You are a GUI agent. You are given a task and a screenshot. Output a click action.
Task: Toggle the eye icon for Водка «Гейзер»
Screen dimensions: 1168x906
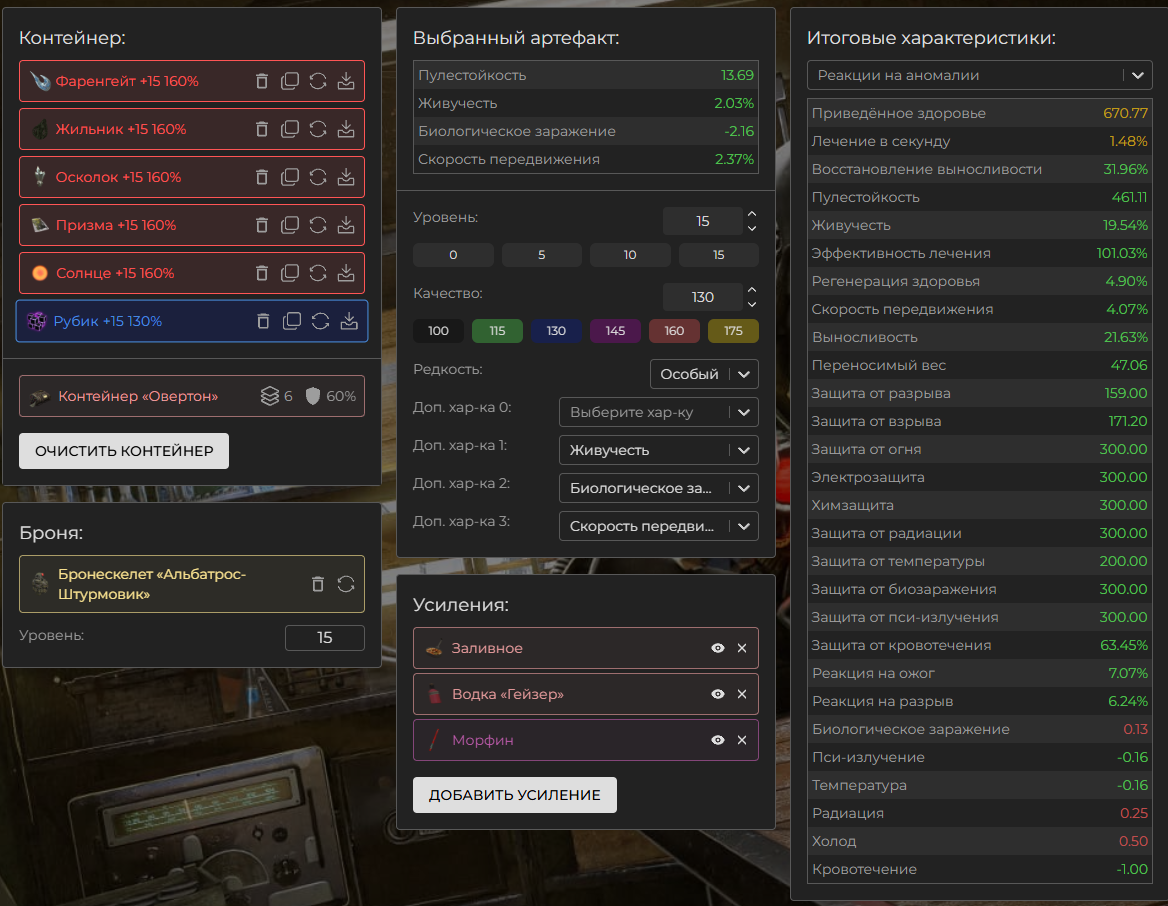(717, 694)
